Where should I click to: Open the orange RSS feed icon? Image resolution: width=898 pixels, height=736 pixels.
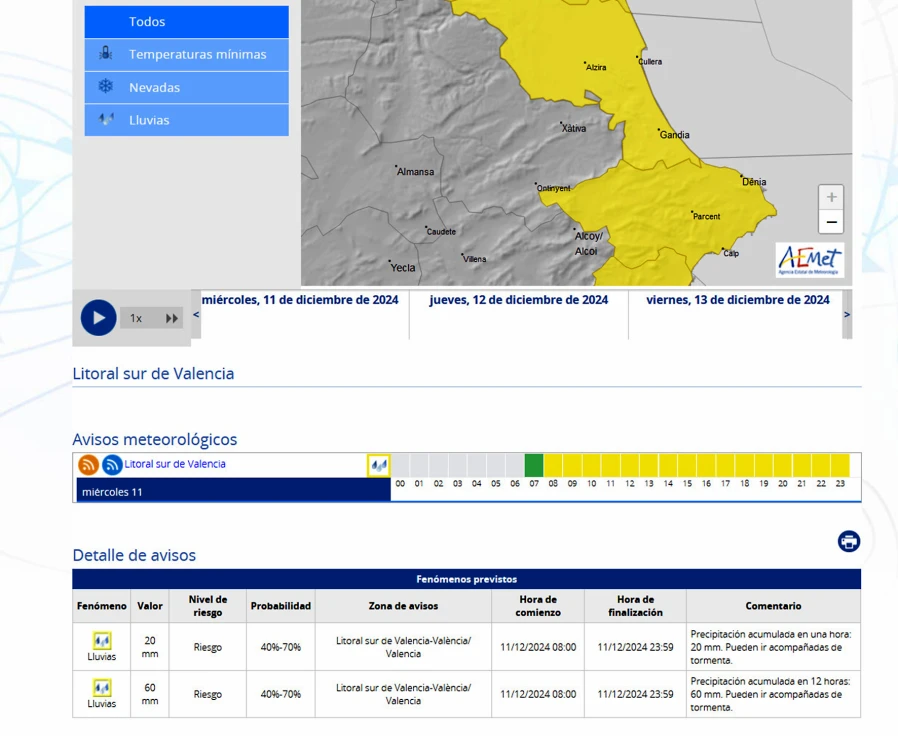89,465
